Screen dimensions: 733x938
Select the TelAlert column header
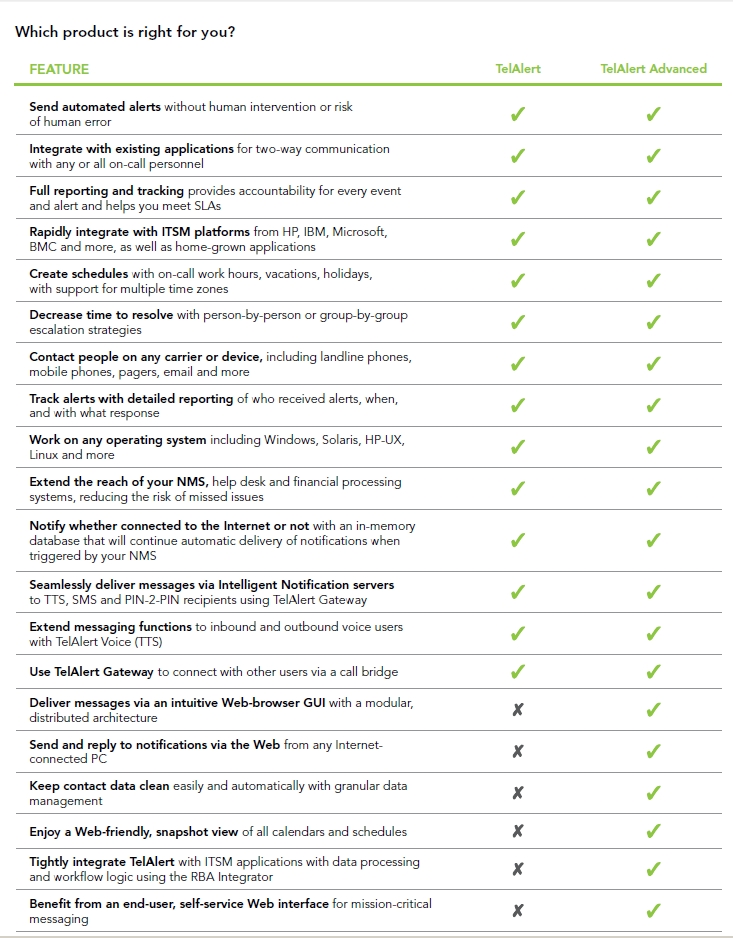coord(518,69)
